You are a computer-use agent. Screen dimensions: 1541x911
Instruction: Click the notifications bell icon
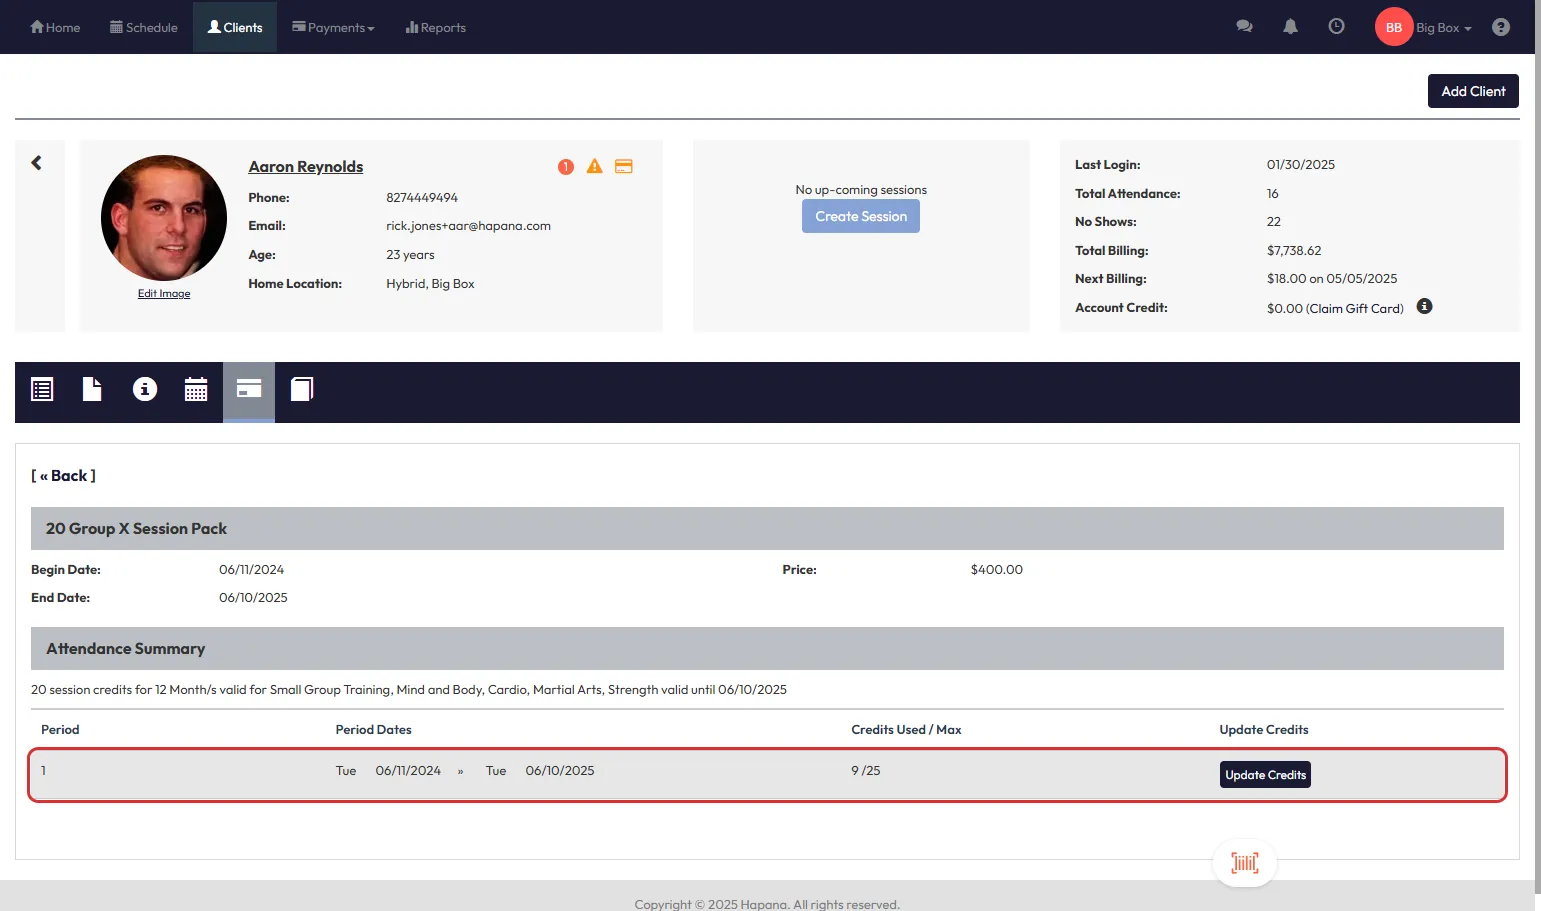1290,27
